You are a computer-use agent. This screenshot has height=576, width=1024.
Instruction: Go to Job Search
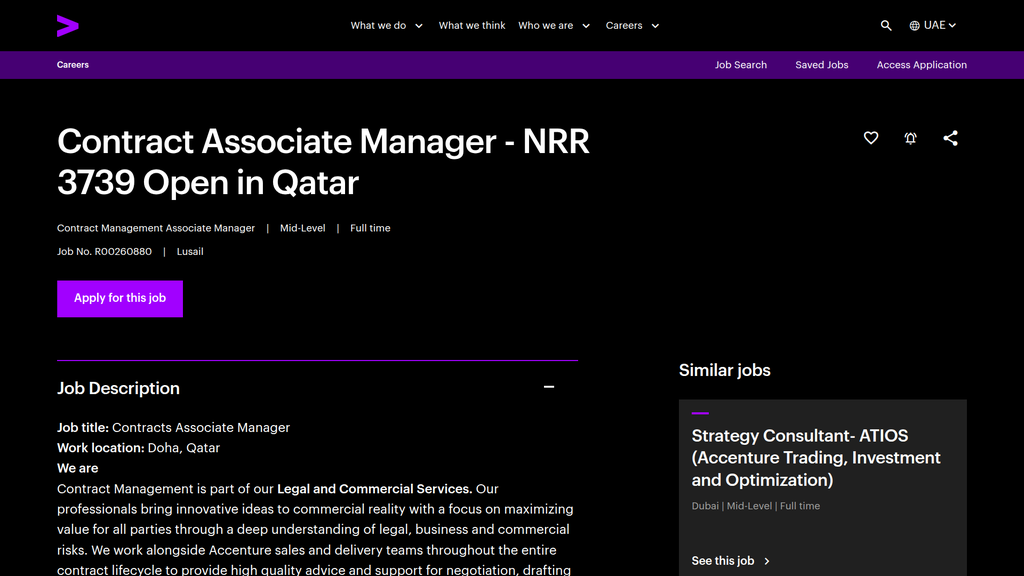pyautogui.click(x=741, y=65)
